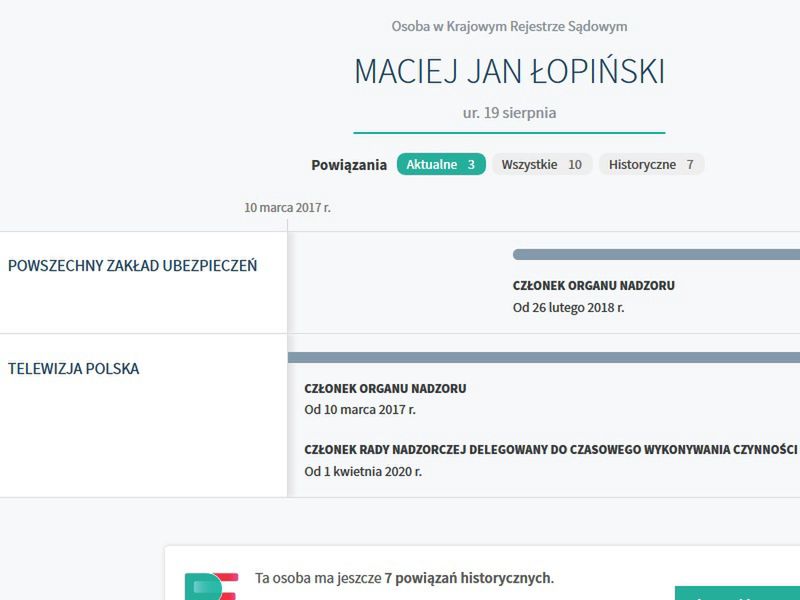Click the red-green logo icon in historical banner
Viewport: 800px width, 600px height.
click(211, 586)
